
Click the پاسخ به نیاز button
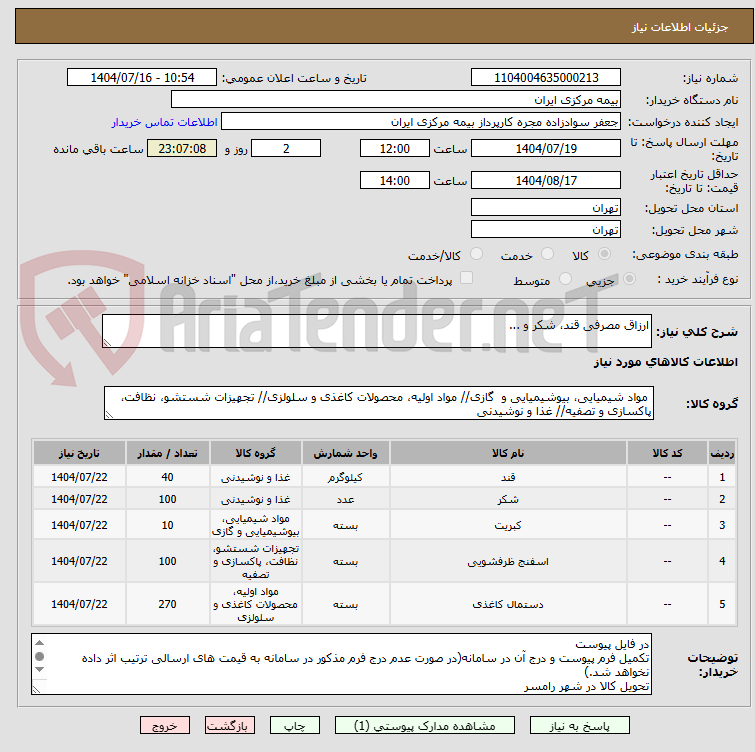579,725
